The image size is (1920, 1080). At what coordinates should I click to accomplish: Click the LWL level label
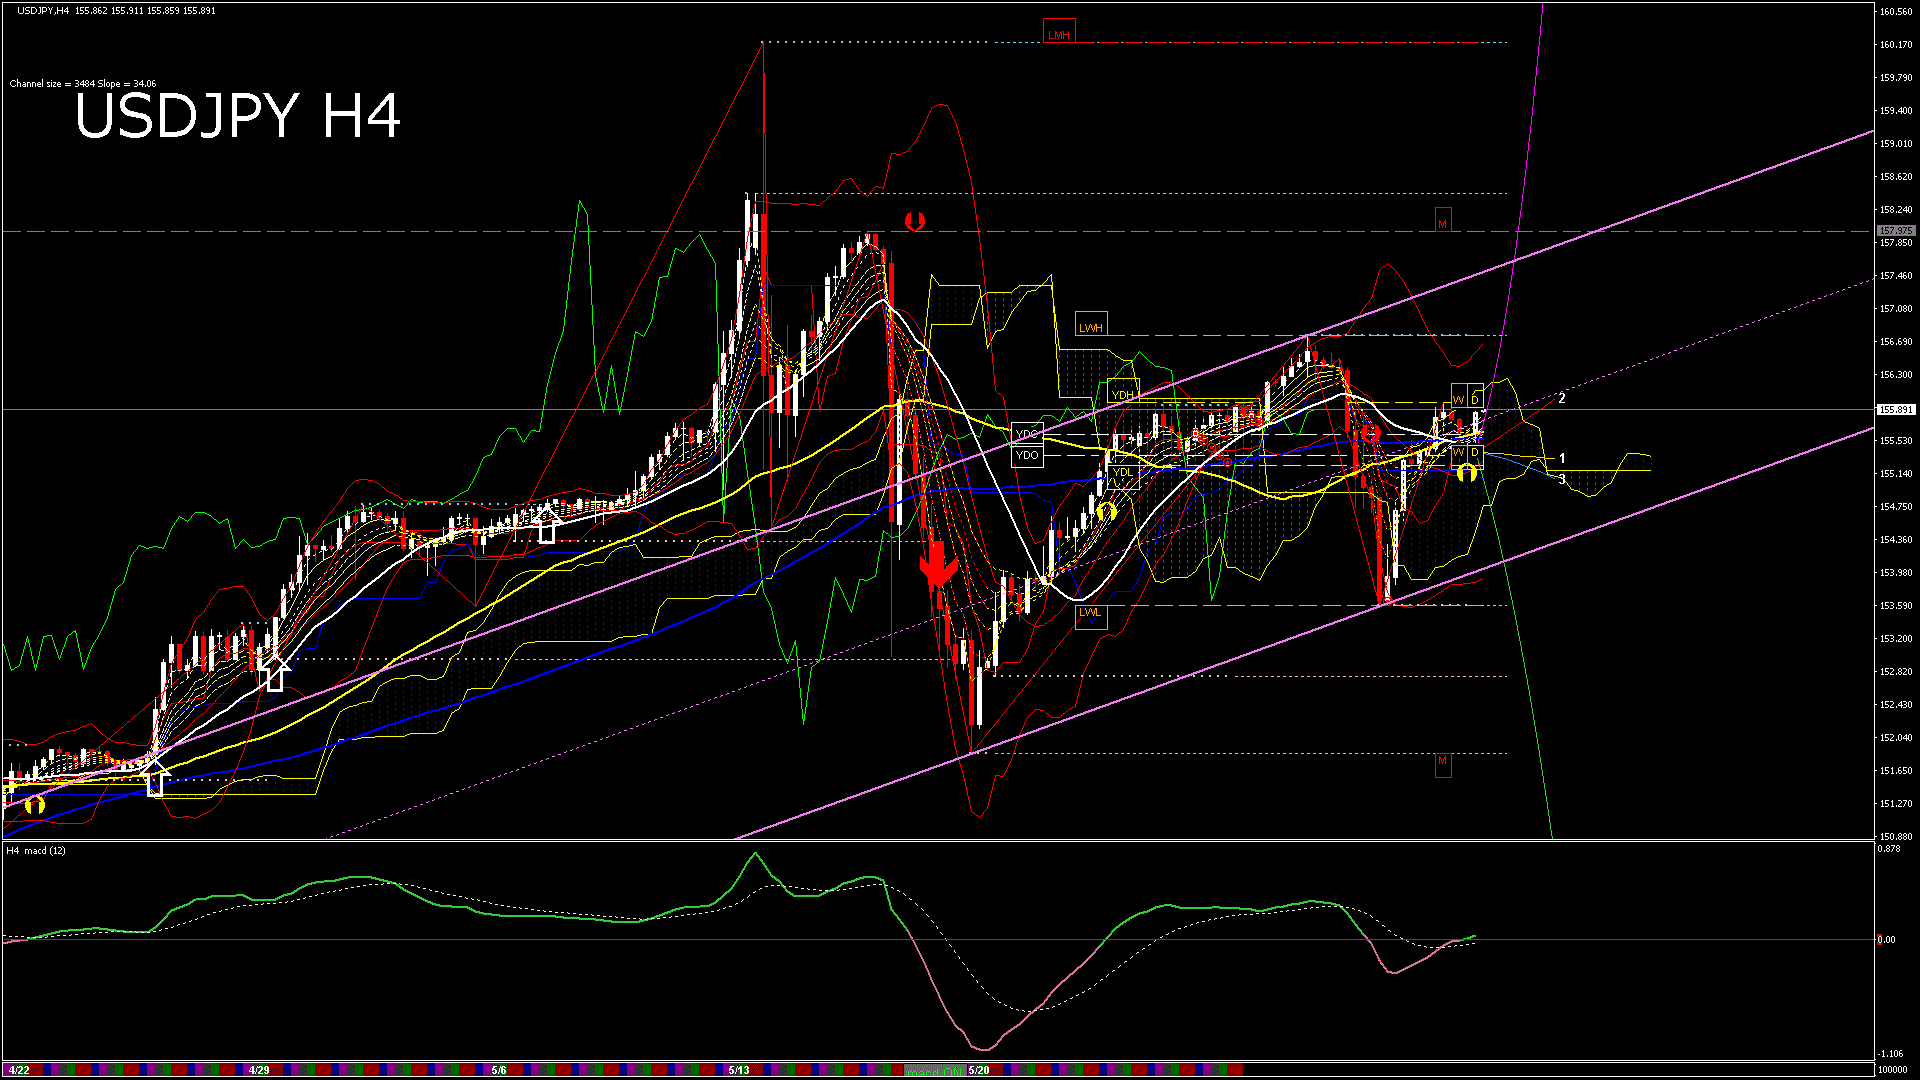point(1090,613)
